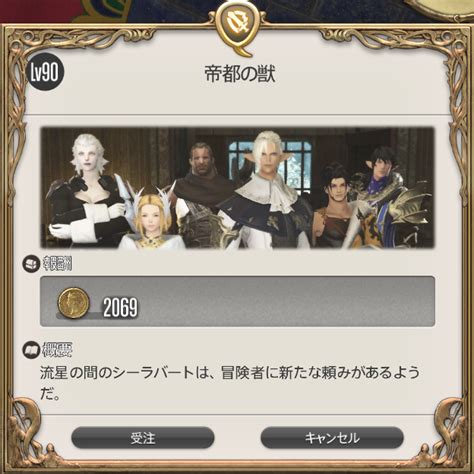474x474 pixels.
Task: Click the gold gil coin icon
Action: 74,303
